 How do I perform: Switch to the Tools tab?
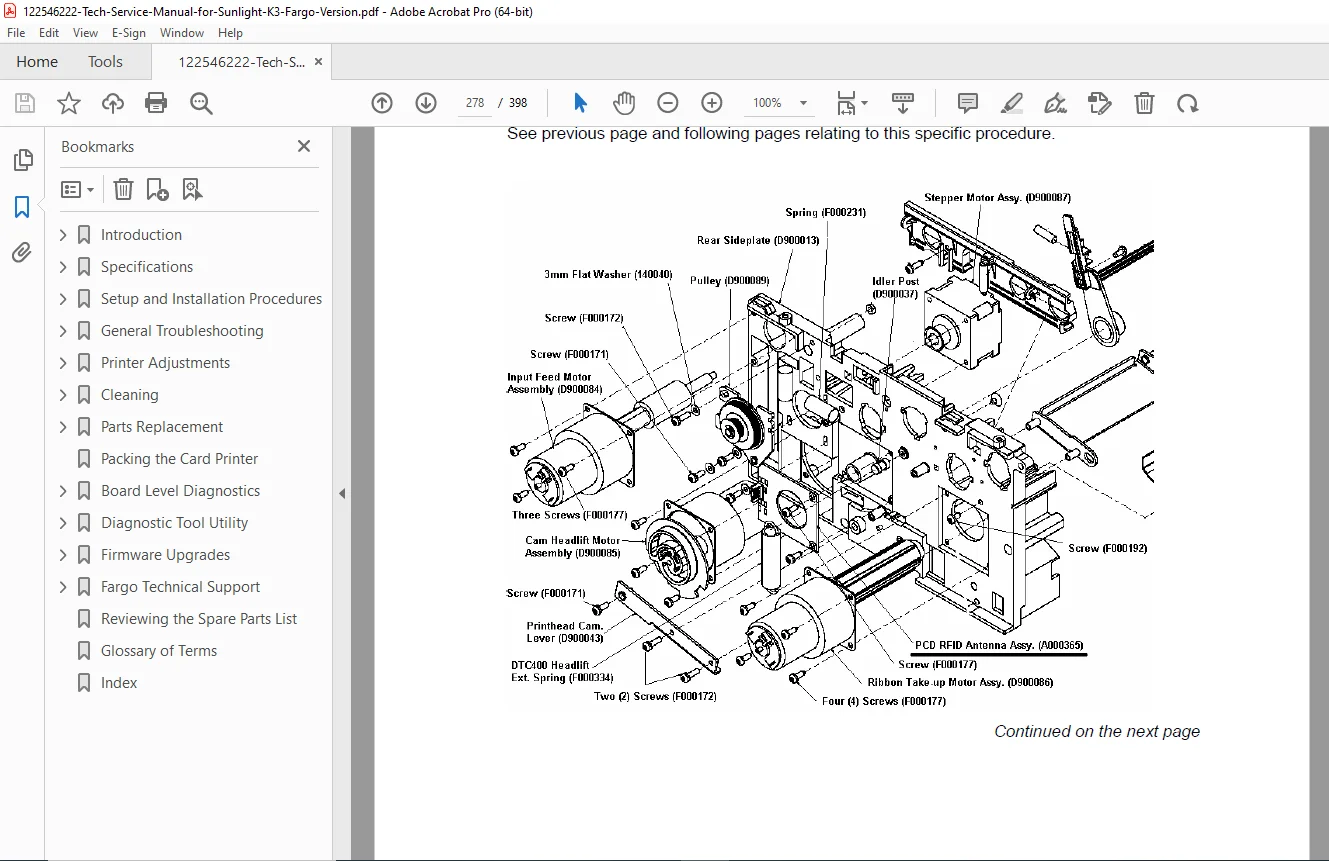pos(105,62)
